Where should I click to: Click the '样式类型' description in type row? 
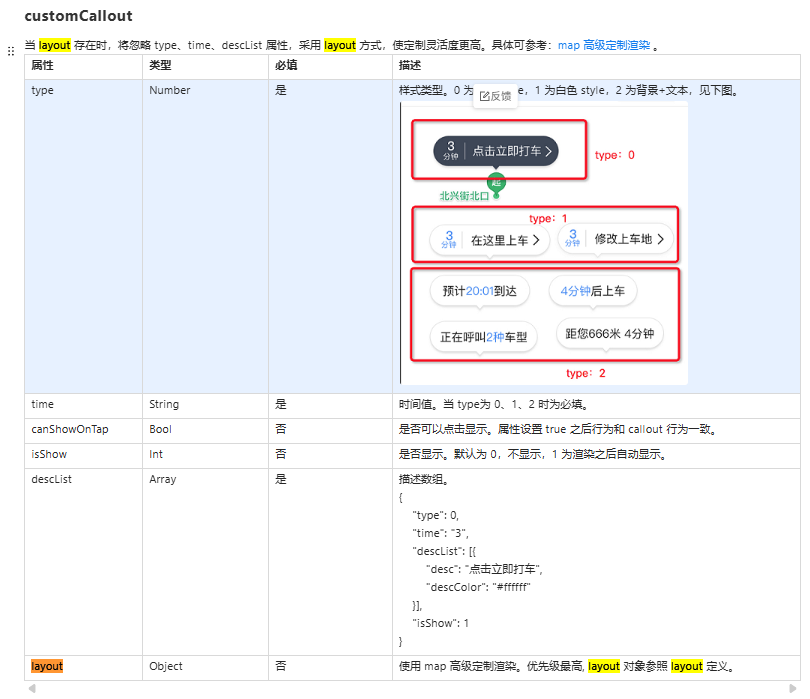click(x=568, y=90)
